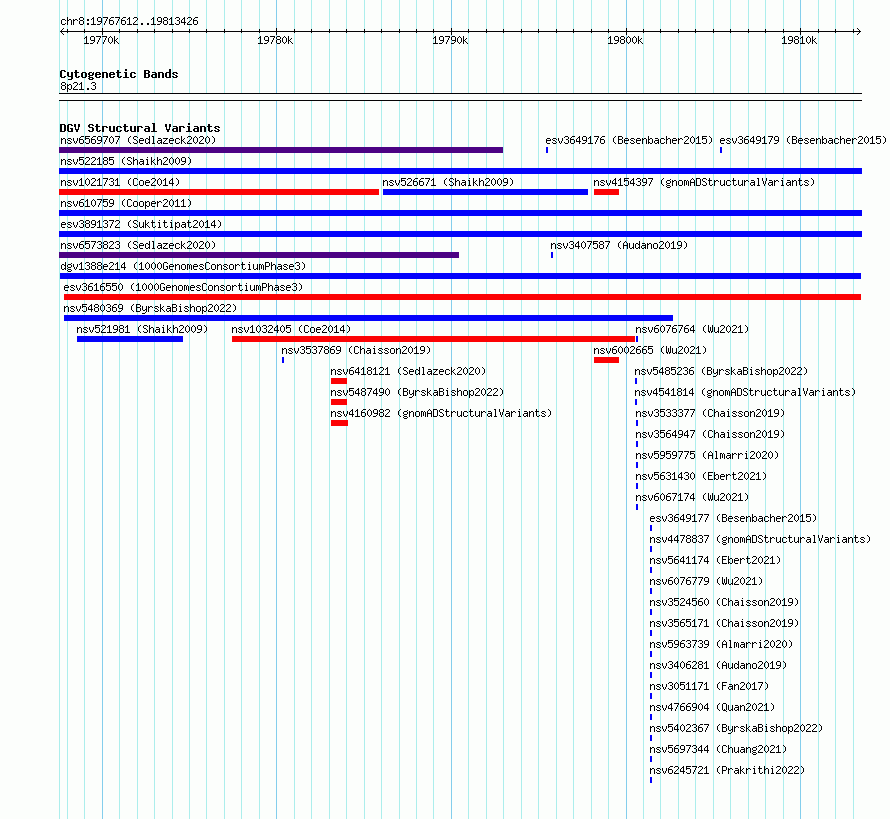
Task: Open nsv3564947 (Chaisson2019) label
Action: pyautogui.click(x=710, y=434)
